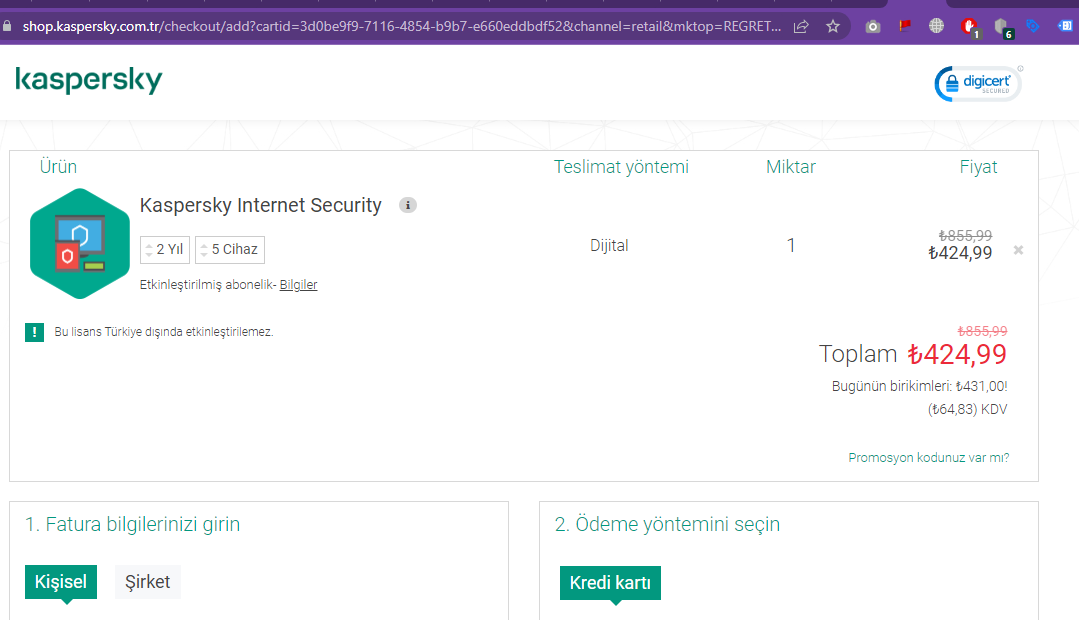The height and width of the screenshot is (620, 1079).
Task: Click the '(₺64,83) KDV' tax text
Action: [x=967, y=409]
